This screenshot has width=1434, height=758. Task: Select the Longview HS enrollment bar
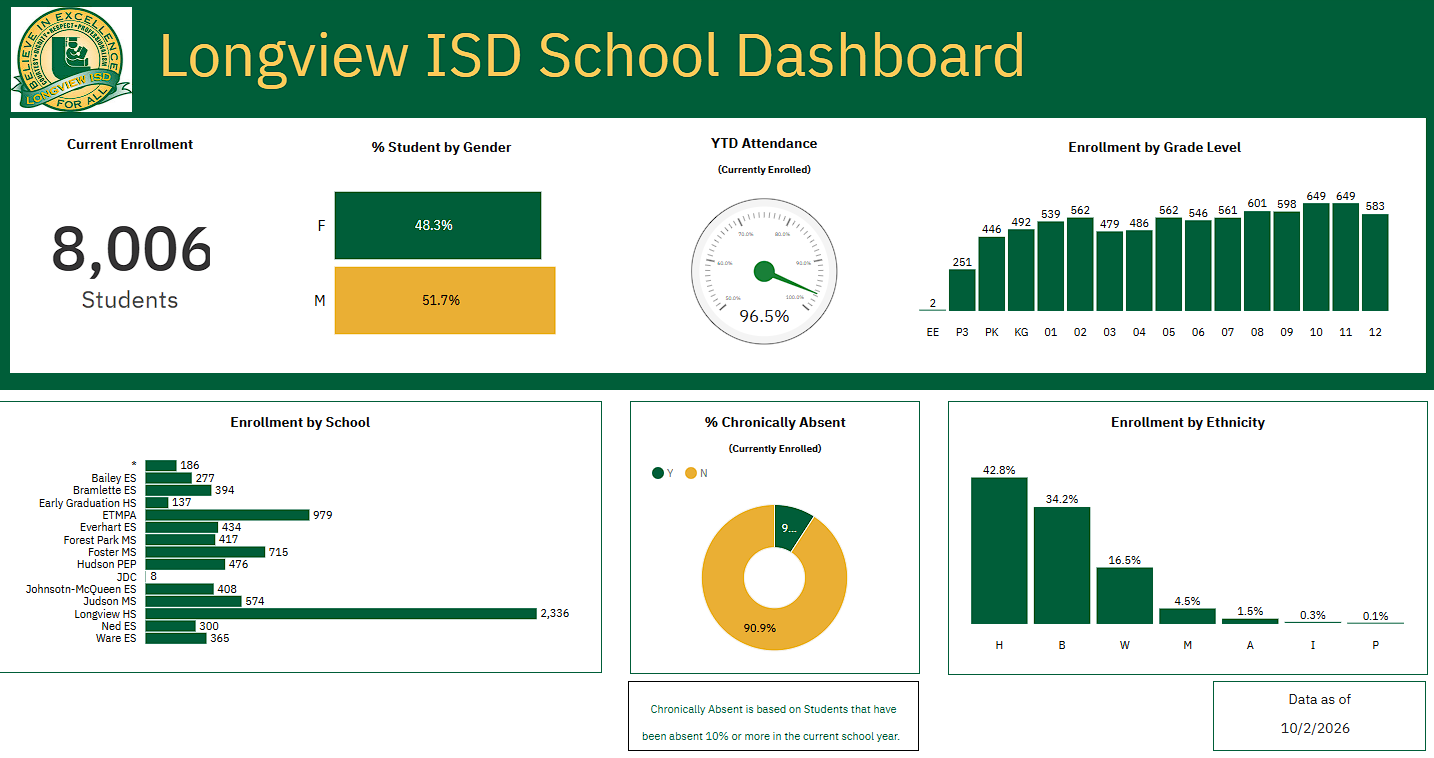click(x=341, y=613)
